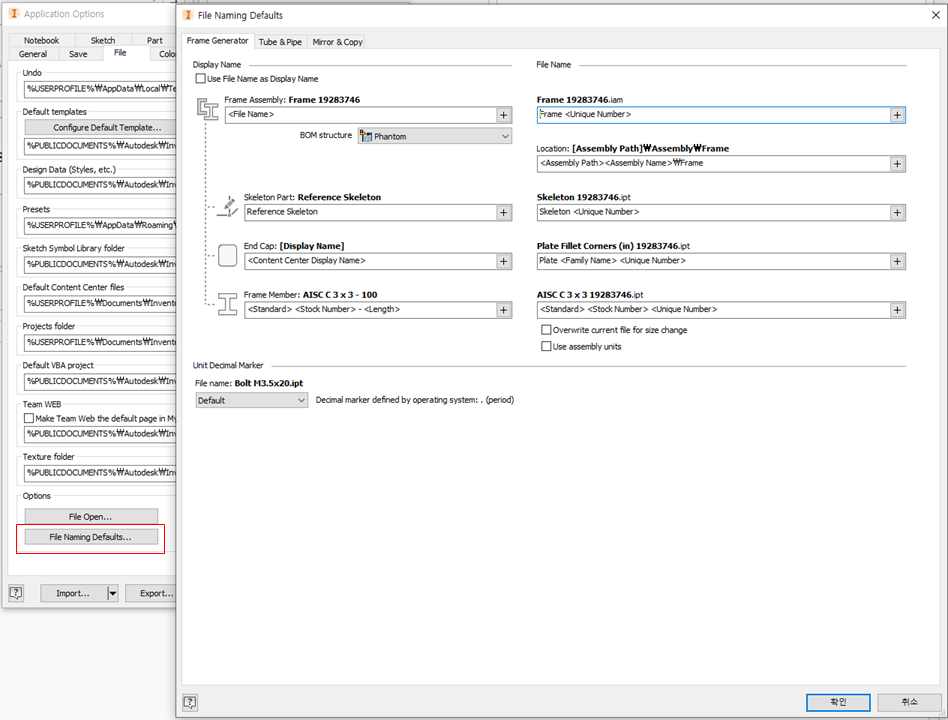Click the File Open button
948x720 pixels.
coord(90,515)
